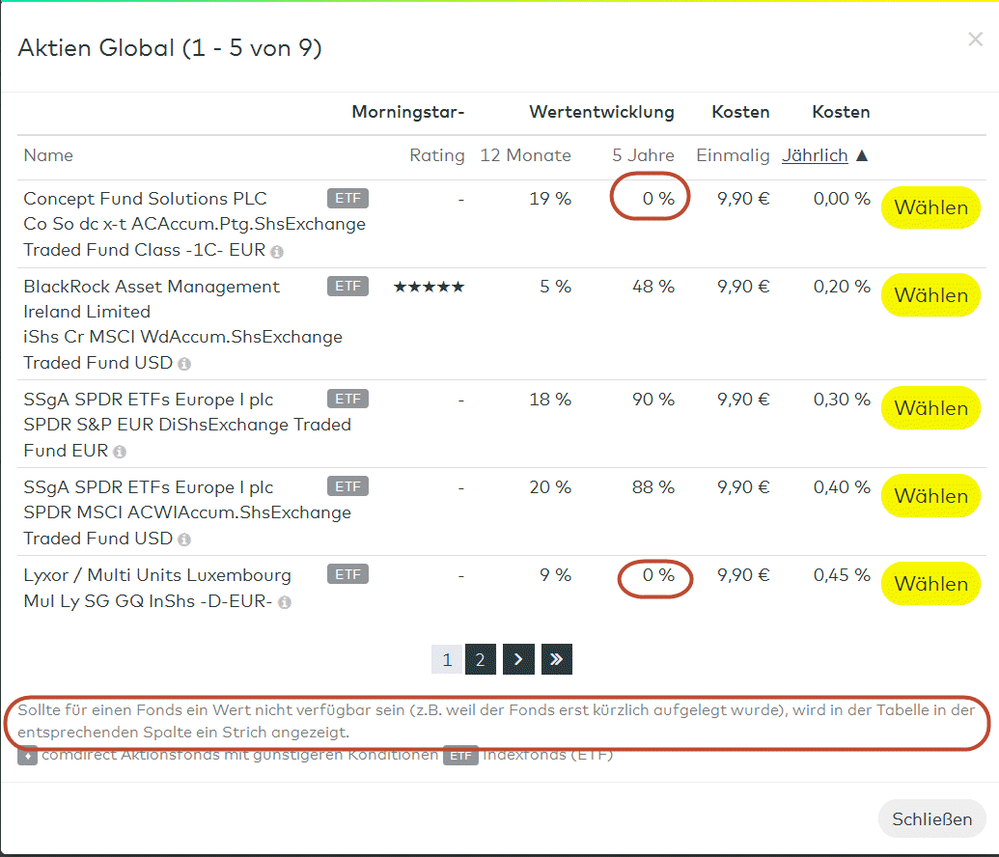
Task: Choose Lyxor Multi Units fund with Wählen
Action: tap(930, 584)
